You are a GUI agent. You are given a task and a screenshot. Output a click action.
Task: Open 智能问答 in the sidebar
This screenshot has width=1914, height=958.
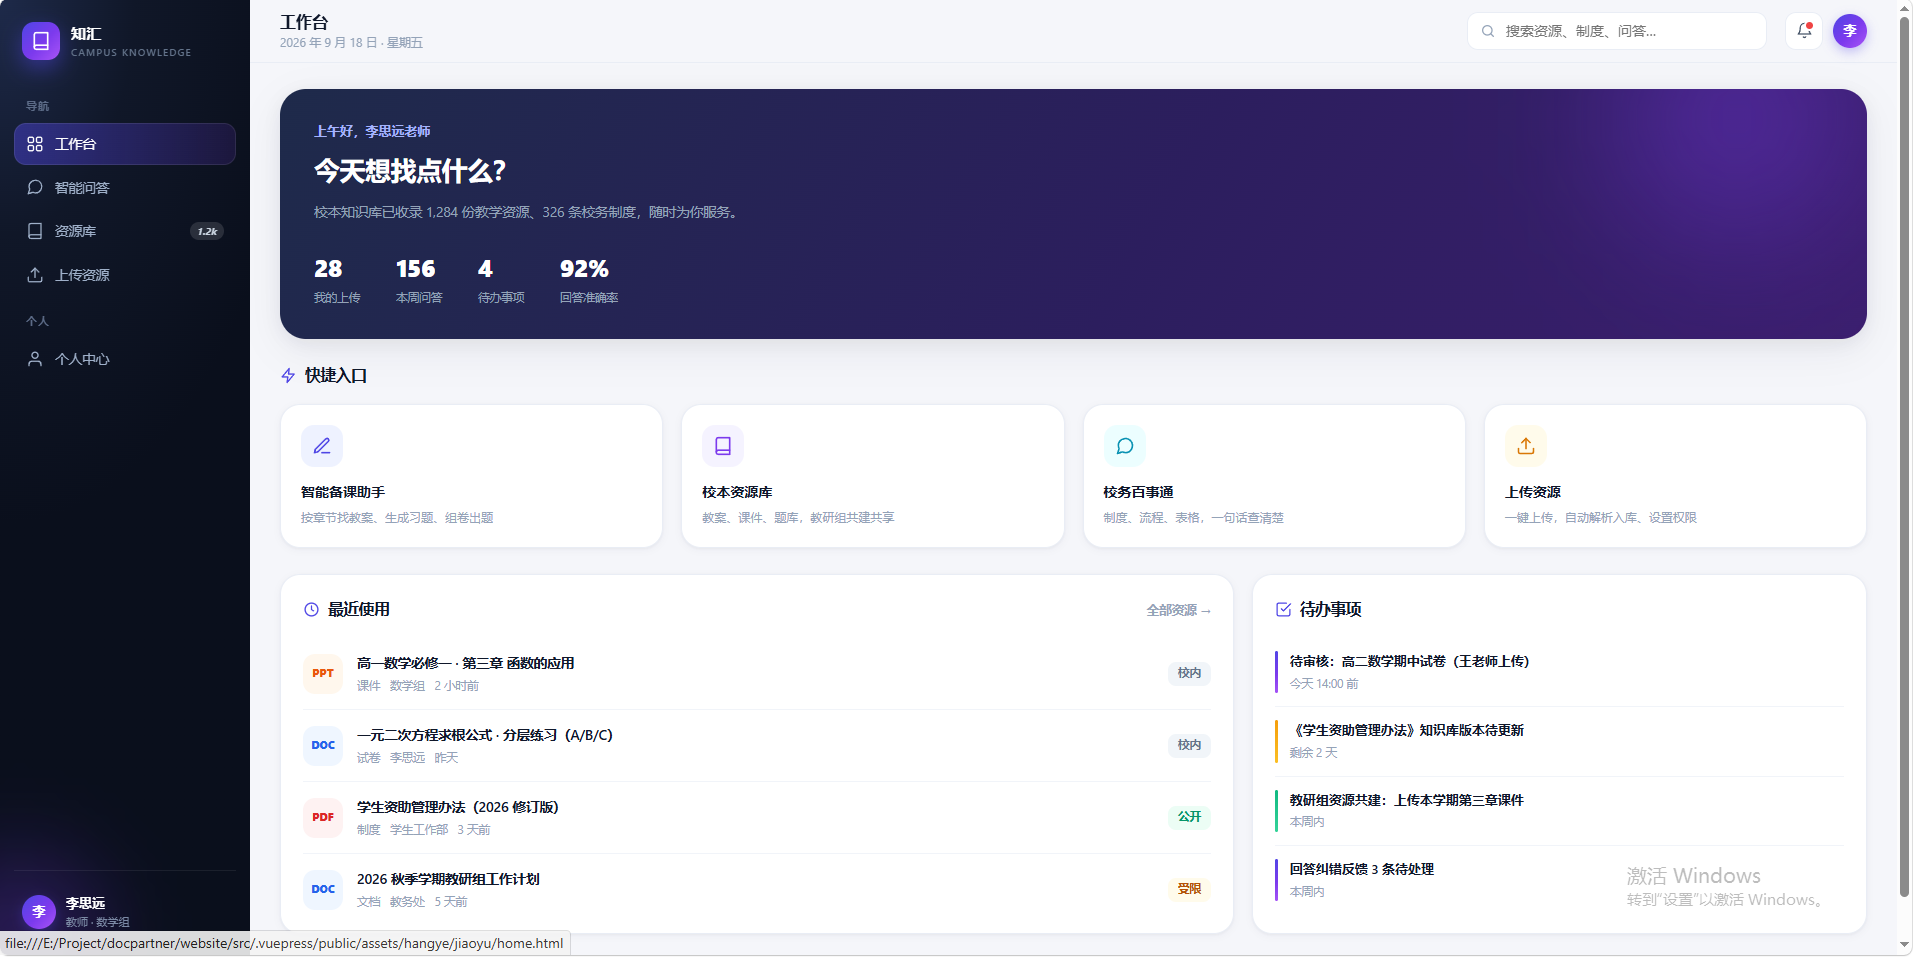pos(125,188)
